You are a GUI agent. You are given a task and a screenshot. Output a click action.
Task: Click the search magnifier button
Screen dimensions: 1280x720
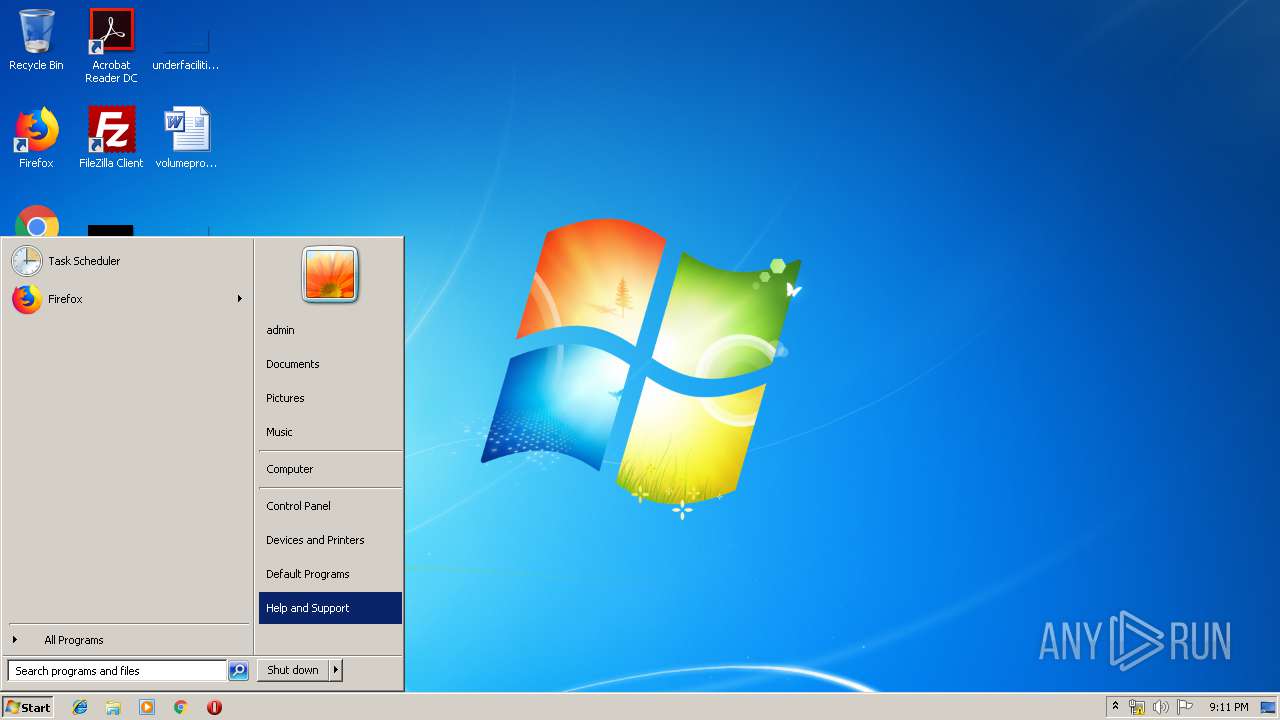[238, 671]
